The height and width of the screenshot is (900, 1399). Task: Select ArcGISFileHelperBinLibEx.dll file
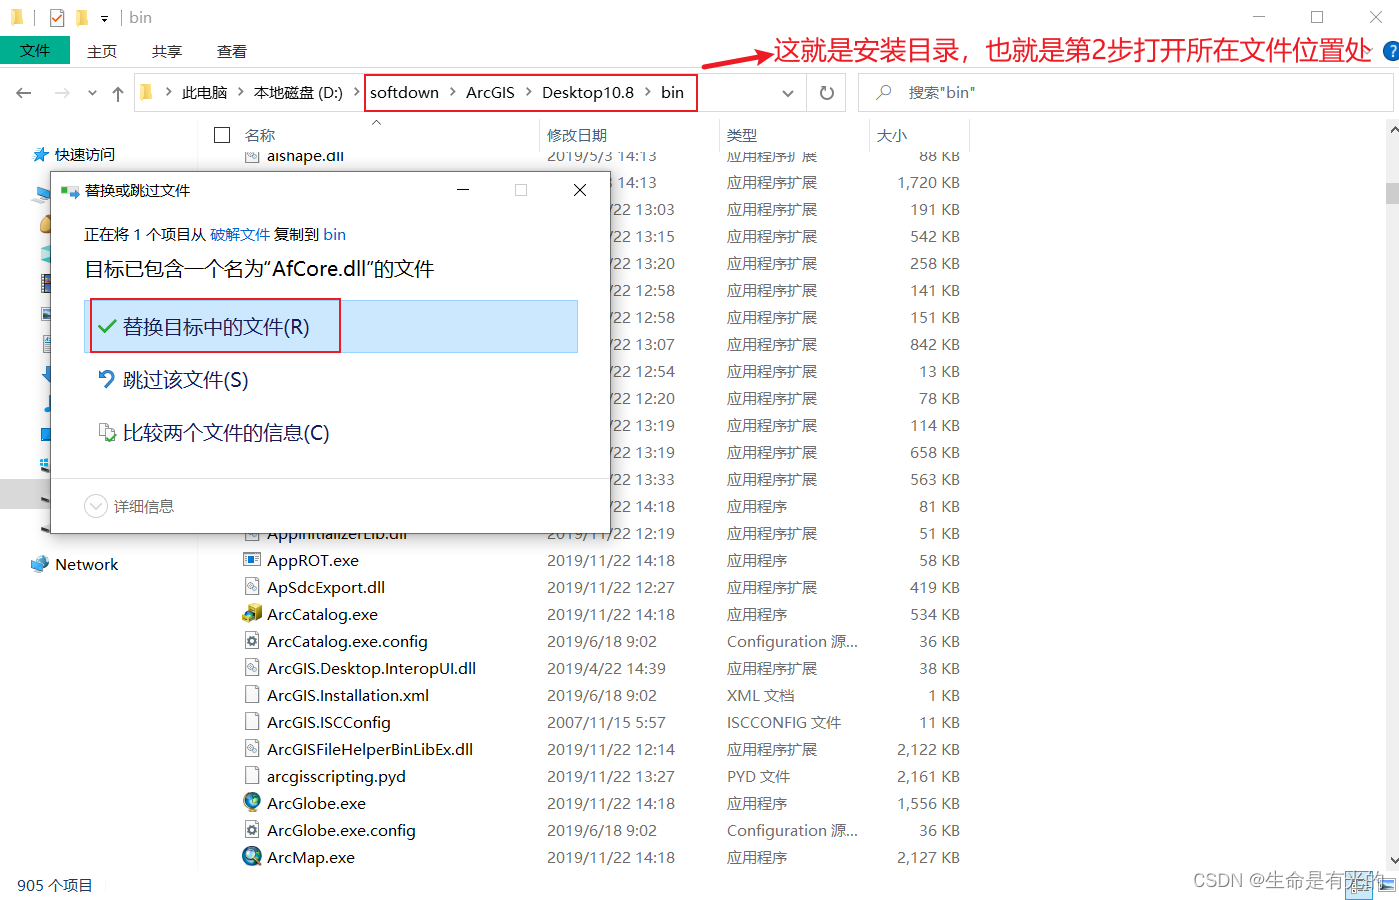click(370, 749)
